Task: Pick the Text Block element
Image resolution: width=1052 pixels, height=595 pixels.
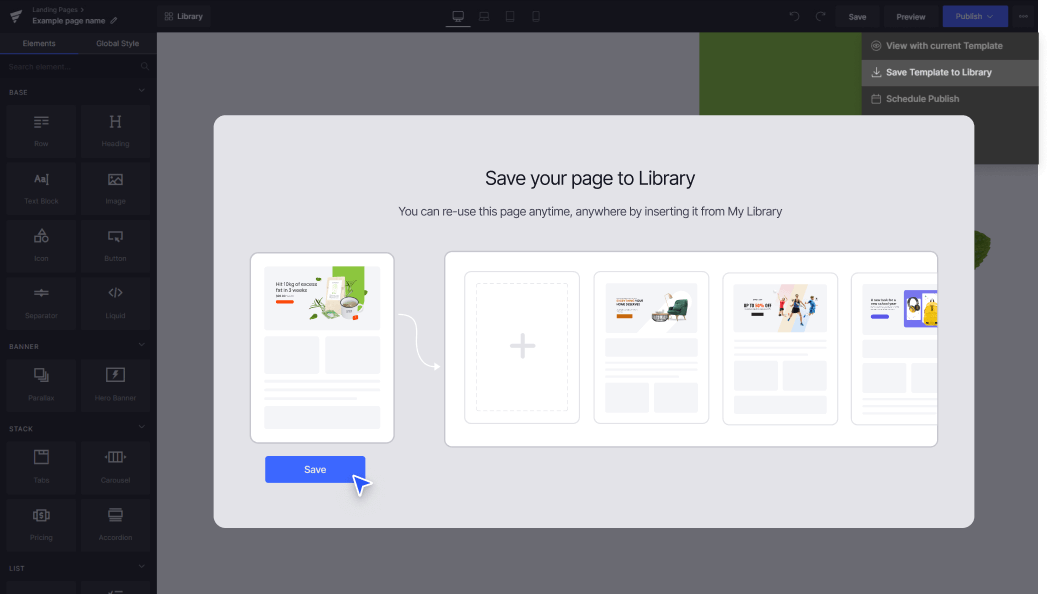Action: [x=41, y=188]
